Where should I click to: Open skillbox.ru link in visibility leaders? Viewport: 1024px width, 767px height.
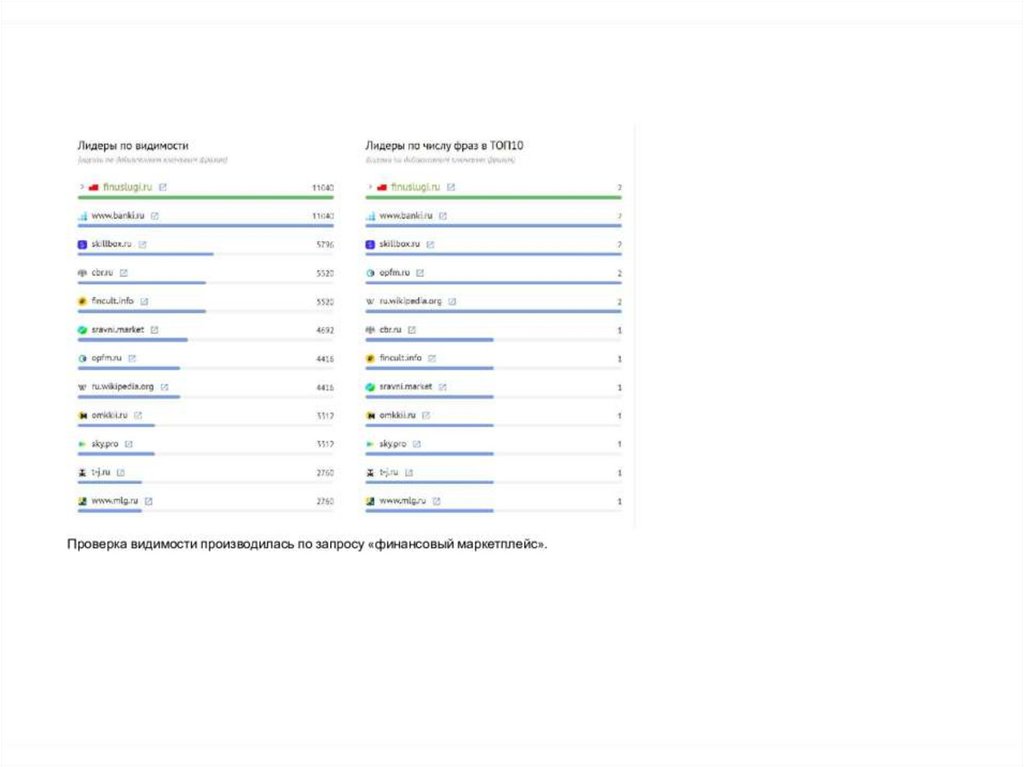click(x=111, y=244)
